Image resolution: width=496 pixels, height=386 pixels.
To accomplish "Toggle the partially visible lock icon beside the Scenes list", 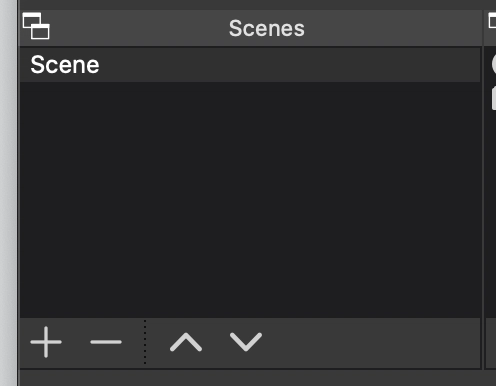I will (494, 98).
